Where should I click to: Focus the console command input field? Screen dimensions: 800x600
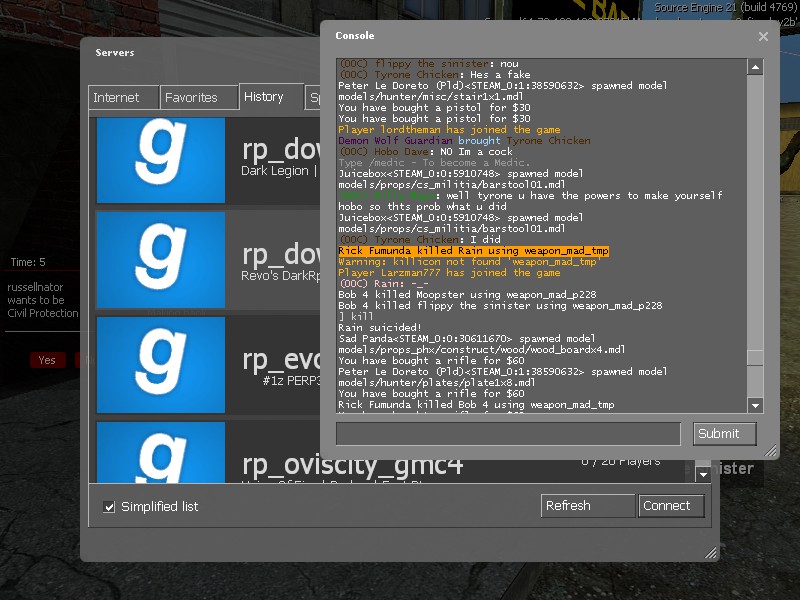tap(508, 434)
